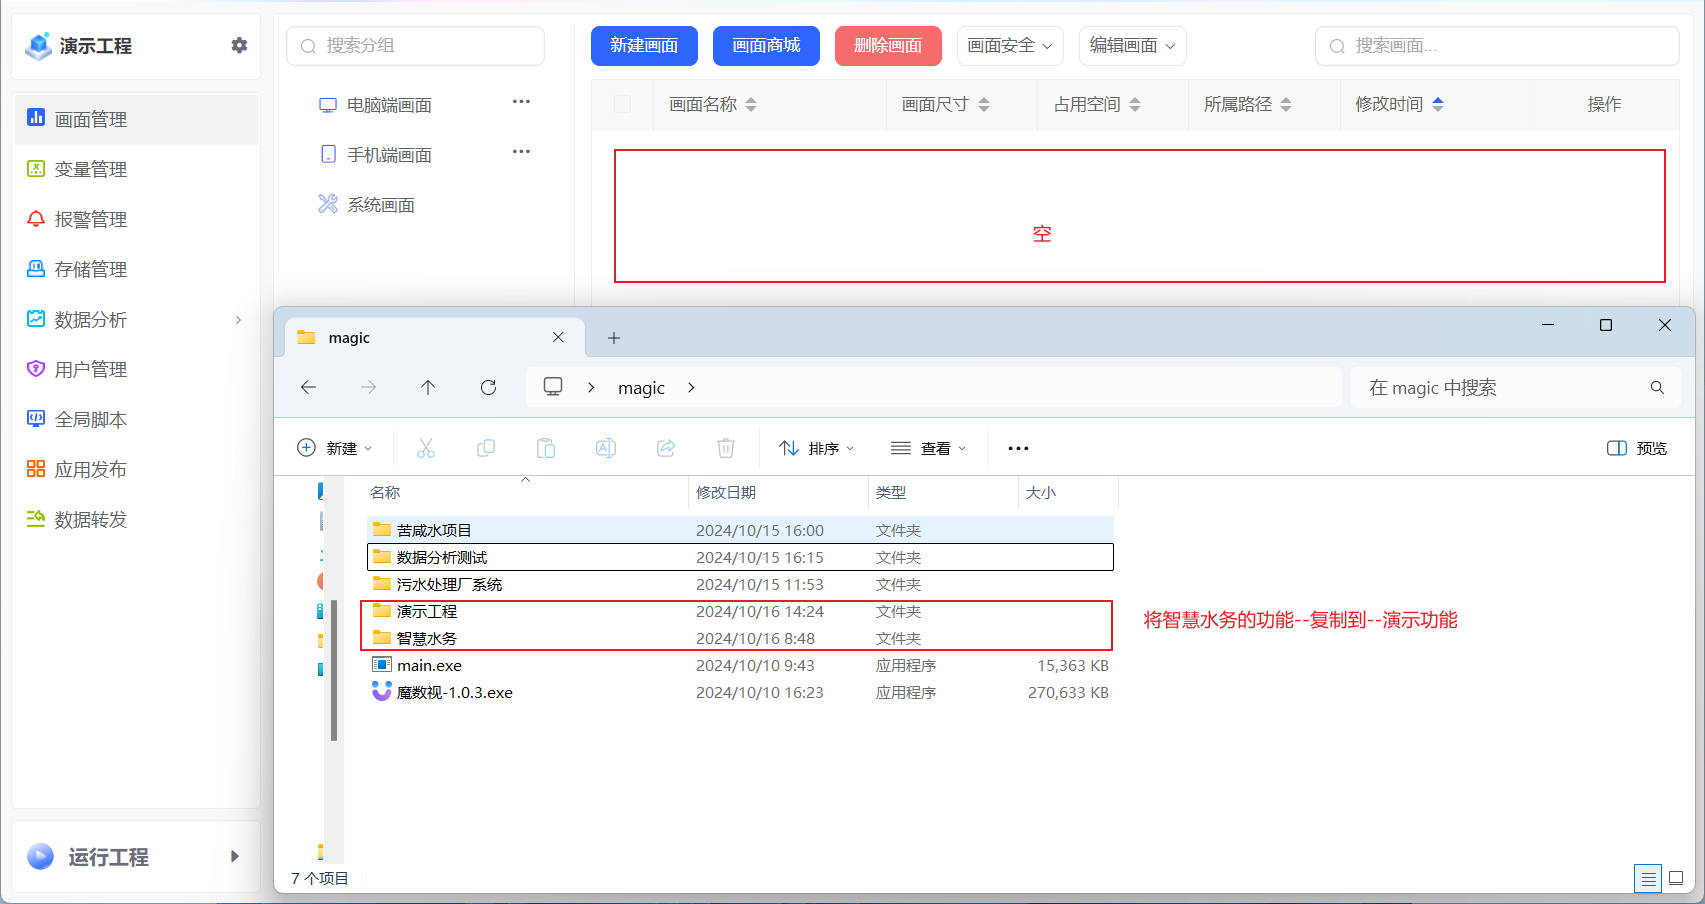Toggle the 预览 preview pane

(x=1636, y=448)
